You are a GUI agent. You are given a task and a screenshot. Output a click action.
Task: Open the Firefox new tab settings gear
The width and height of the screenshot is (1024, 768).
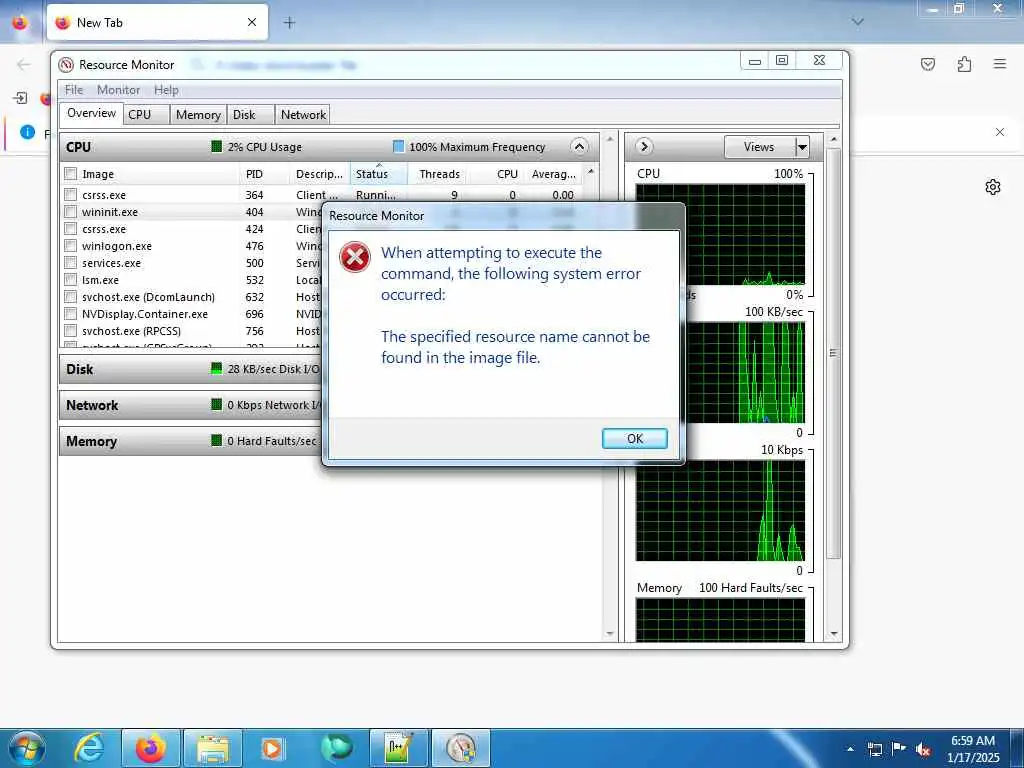coord(993,187)
